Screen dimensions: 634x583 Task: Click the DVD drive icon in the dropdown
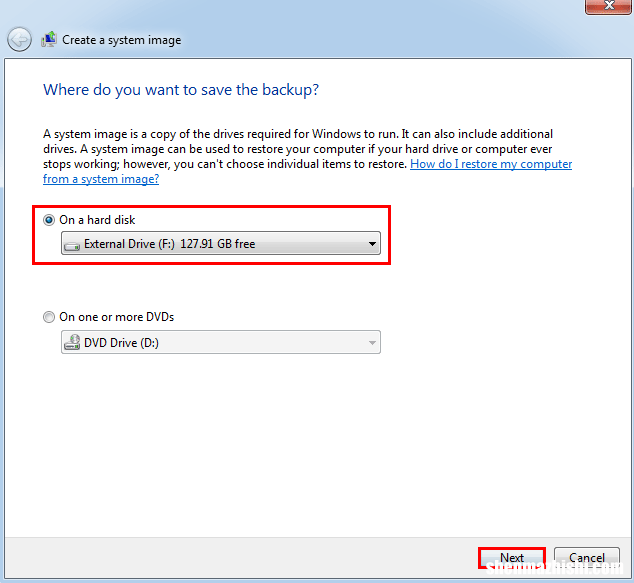72,342
